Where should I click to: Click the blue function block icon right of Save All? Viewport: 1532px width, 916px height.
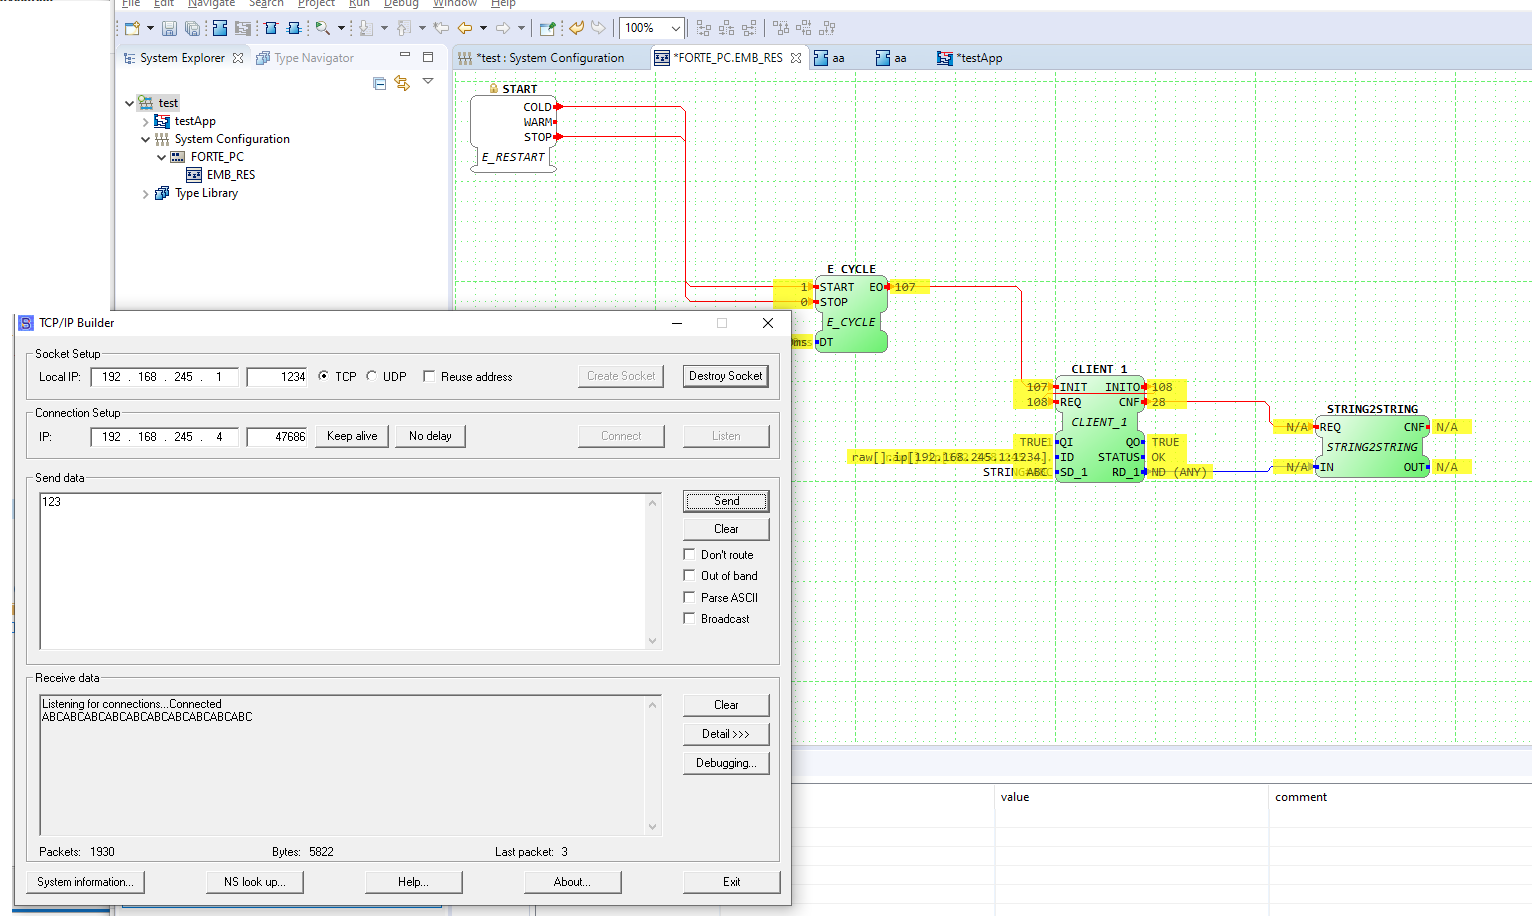tap(220, 28)
